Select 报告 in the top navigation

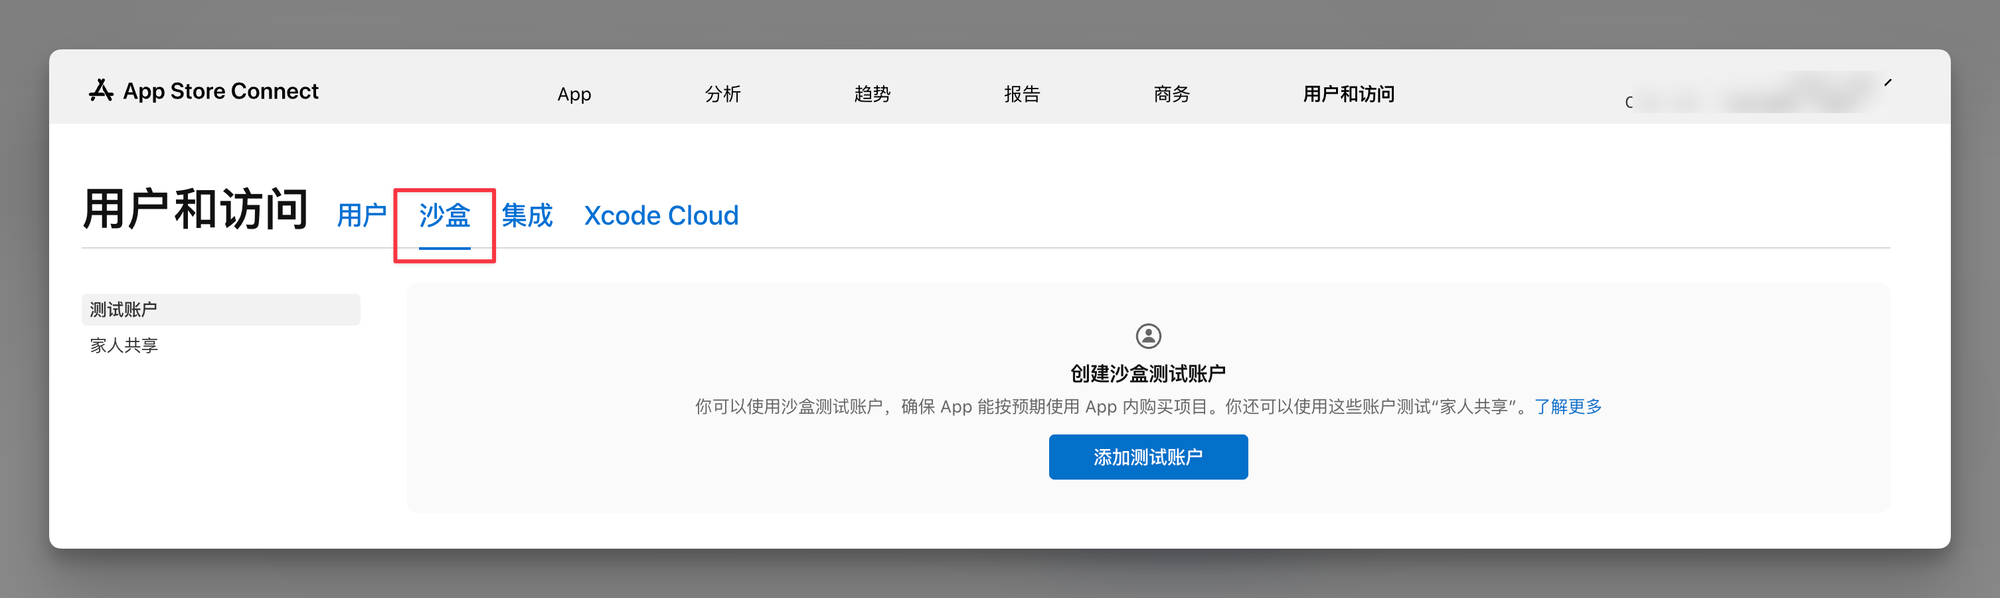(x=1022, y=94)
